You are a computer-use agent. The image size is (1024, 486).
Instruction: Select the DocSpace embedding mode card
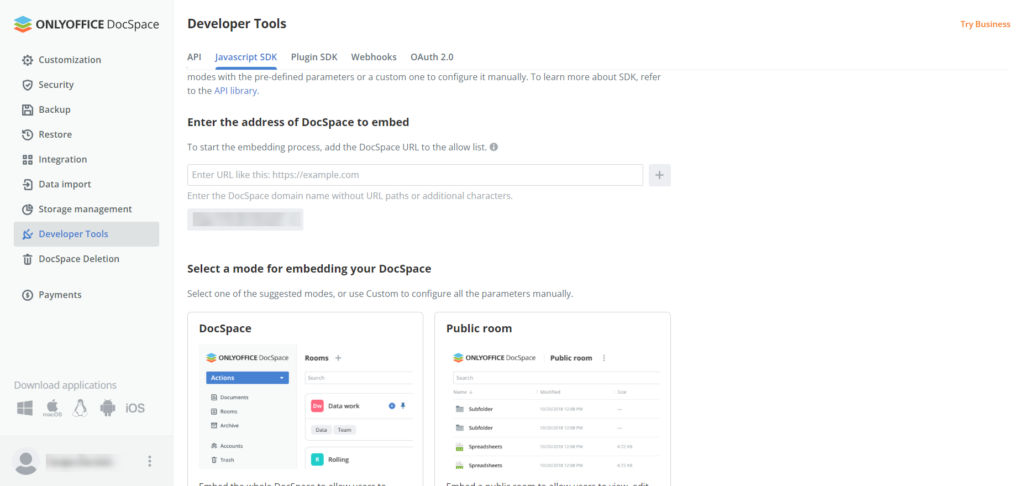point(305,399)
